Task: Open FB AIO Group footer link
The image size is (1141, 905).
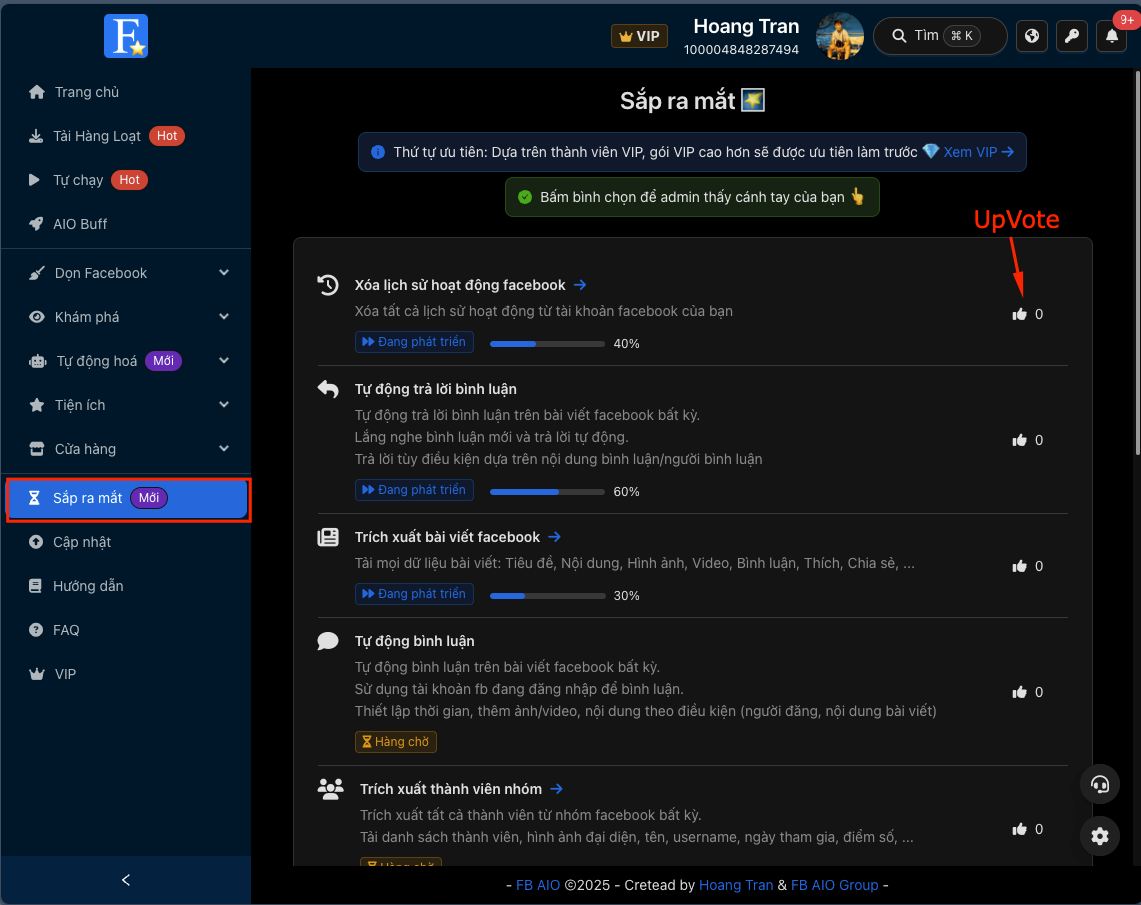Action: pos(835,885)
